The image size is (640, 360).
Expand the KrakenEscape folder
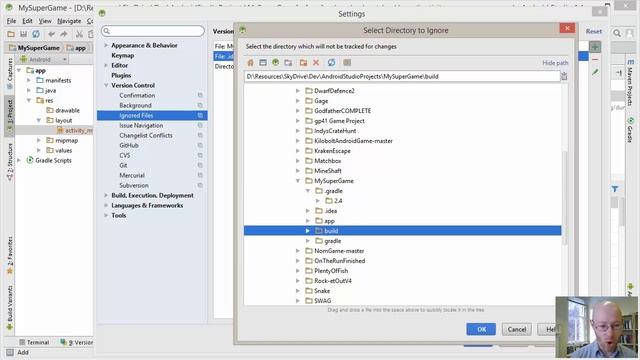point(298,151)
